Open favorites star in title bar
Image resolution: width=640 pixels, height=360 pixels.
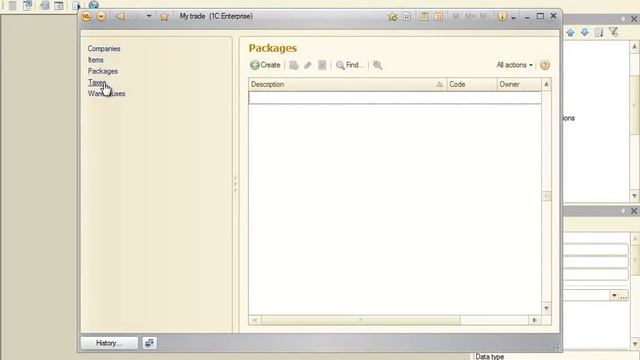point(164,16)
